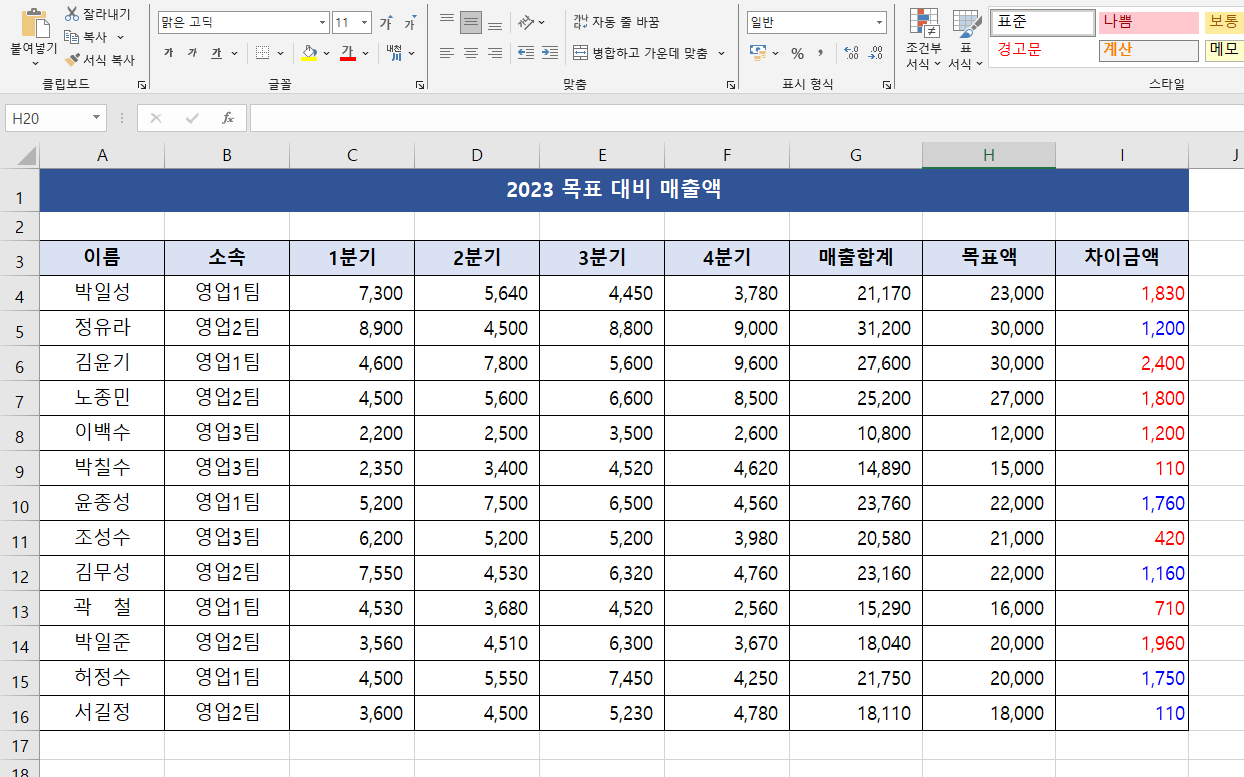
Task: Expand the Copy options arrow
Action: click(120, 37)
